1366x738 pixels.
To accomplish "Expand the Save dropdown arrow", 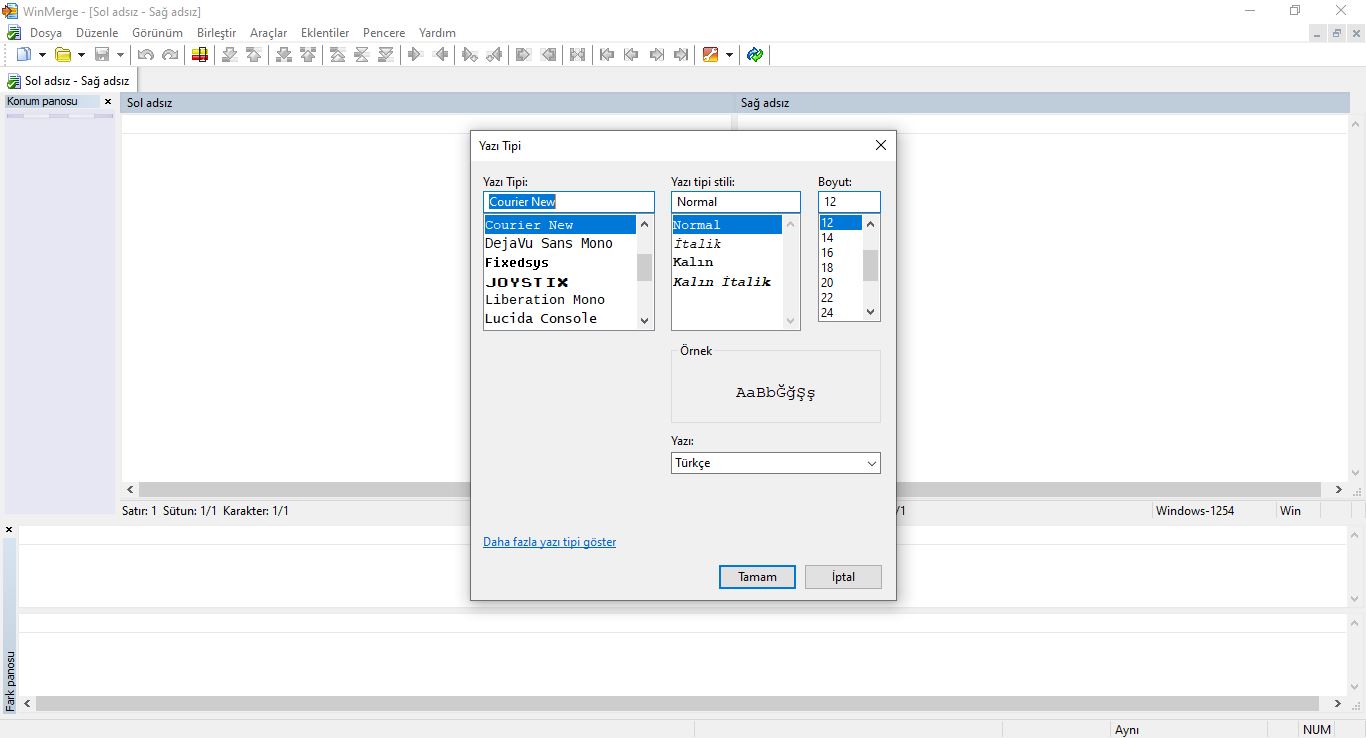I will coord(120,55).
